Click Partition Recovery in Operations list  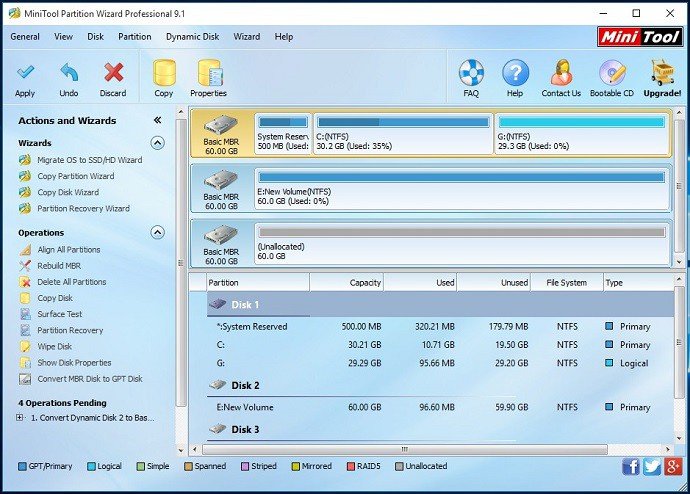pos(70,330)
